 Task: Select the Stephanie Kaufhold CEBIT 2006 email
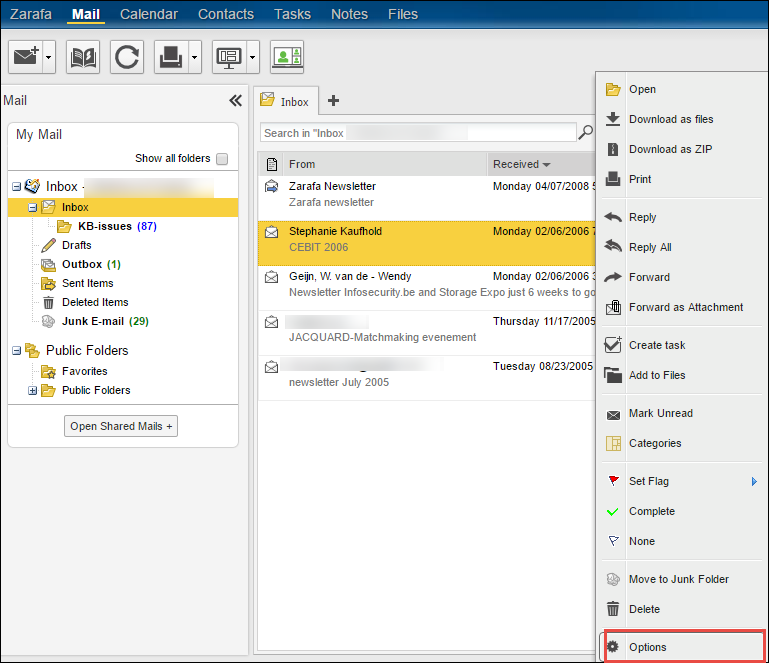[427, 243]
